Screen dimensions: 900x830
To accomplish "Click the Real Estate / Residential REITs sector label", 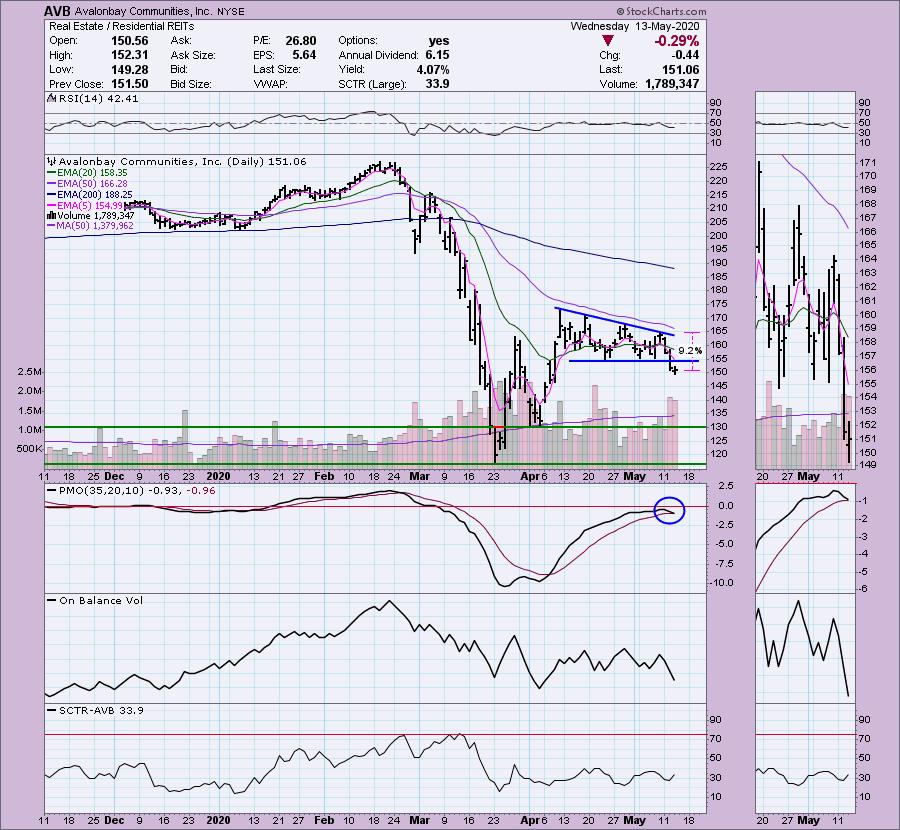I will [x=122, y=26].
